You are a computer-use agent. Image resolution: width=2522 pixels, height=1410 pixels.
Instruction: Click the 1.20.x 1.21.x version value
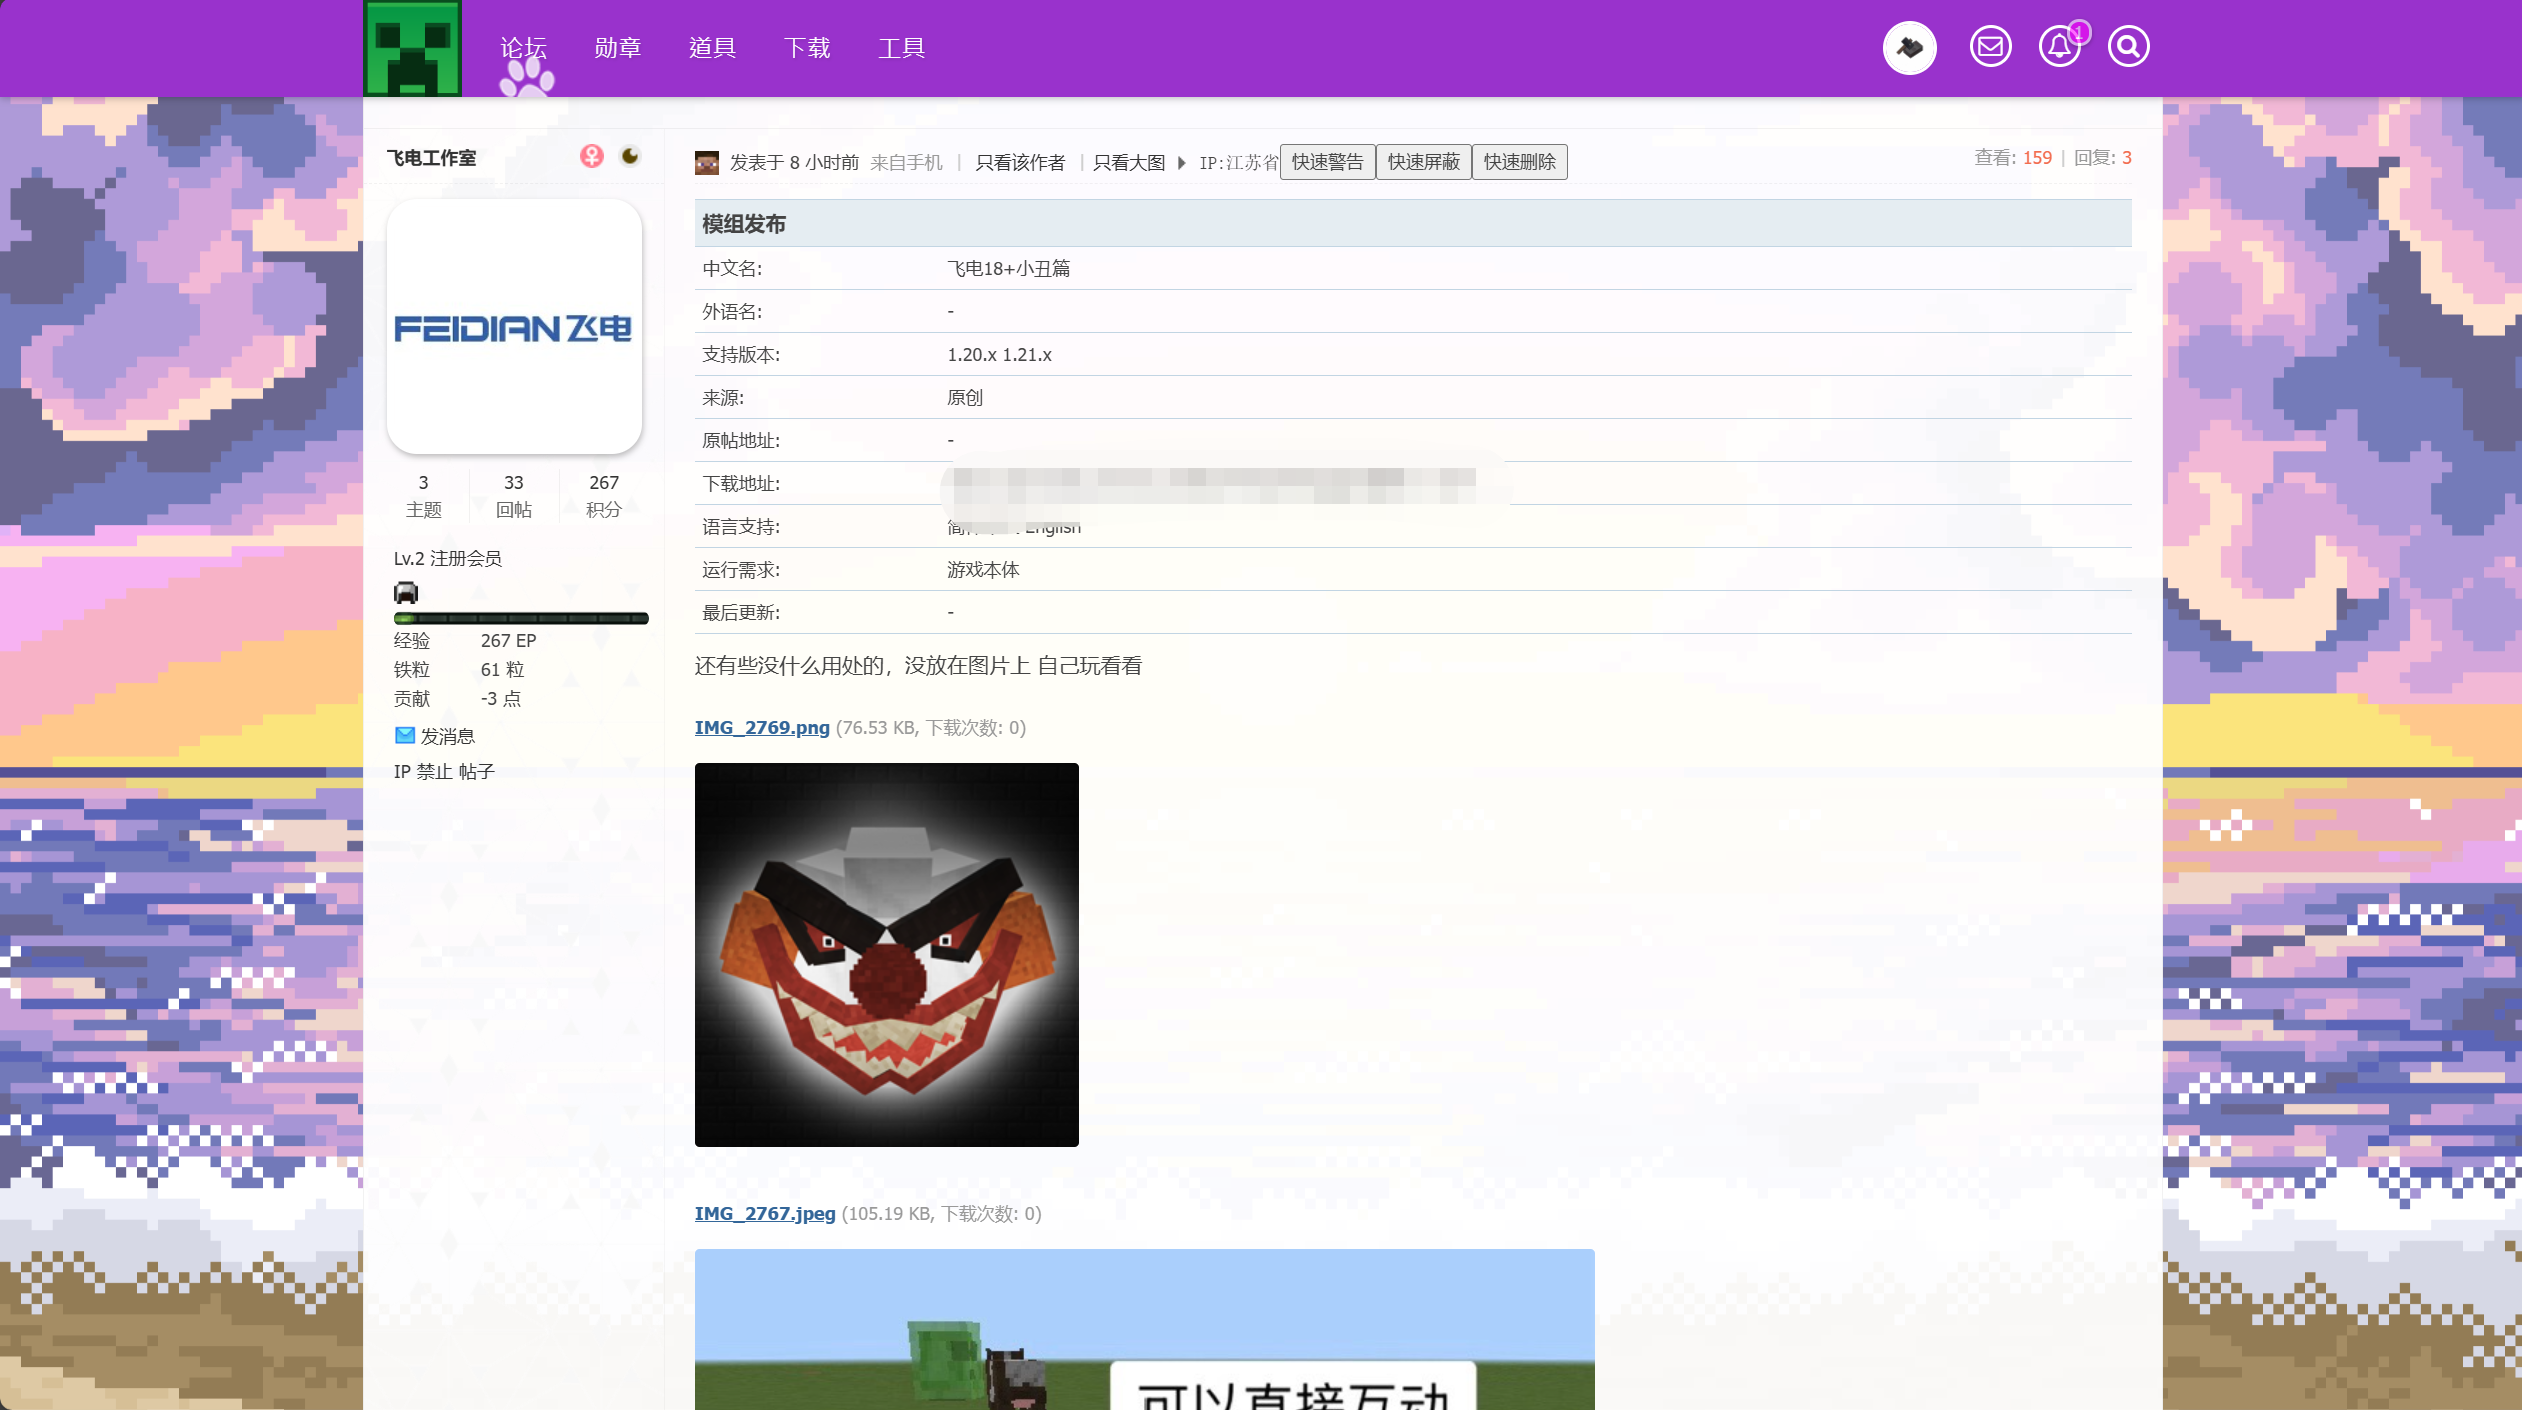pyautogui.click(x=1000, y=355)
